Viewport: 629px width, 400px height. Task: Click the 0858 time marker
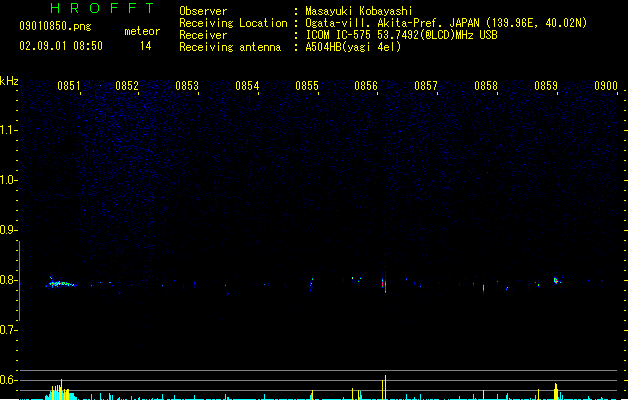486,86
